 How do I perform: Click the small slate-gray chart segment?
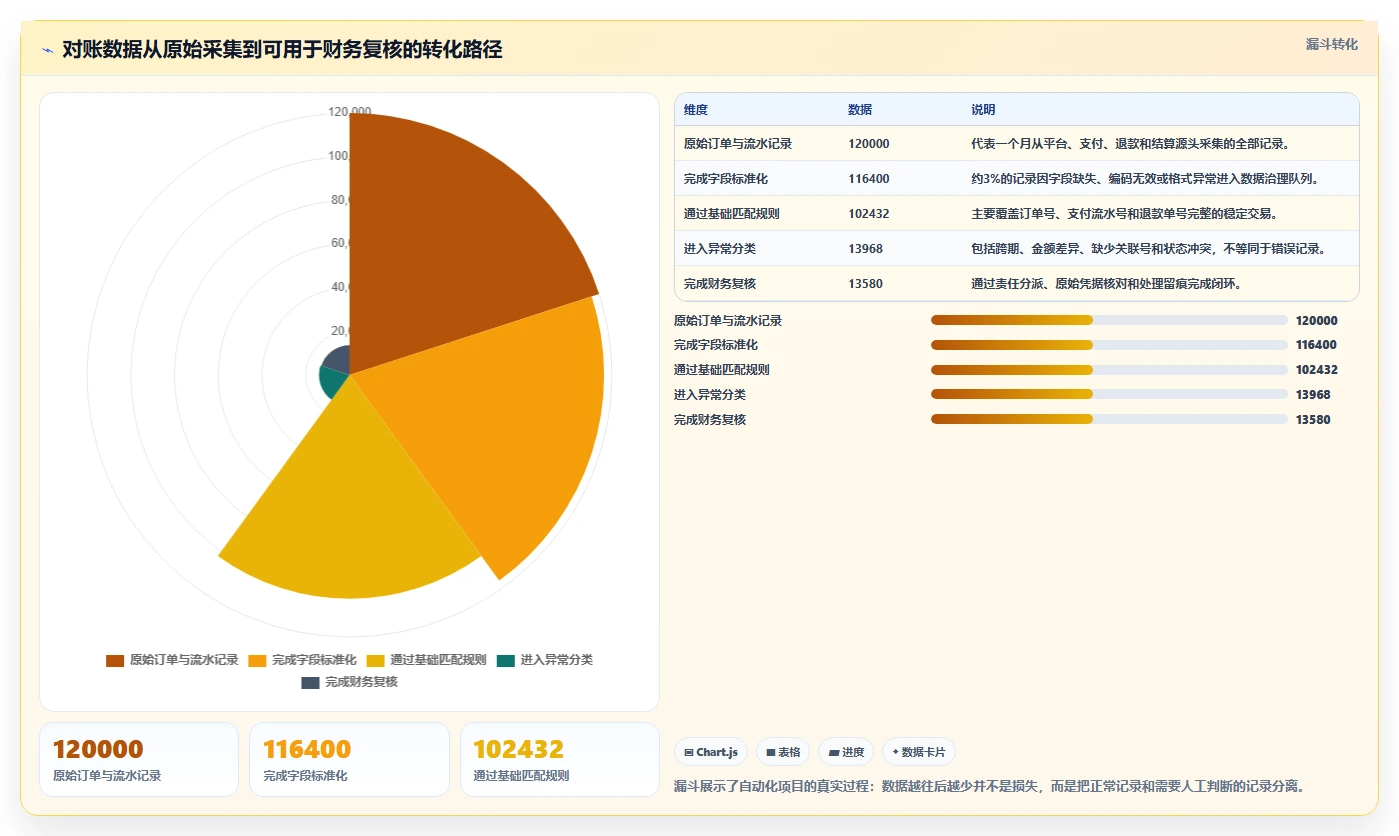(338, 358)
